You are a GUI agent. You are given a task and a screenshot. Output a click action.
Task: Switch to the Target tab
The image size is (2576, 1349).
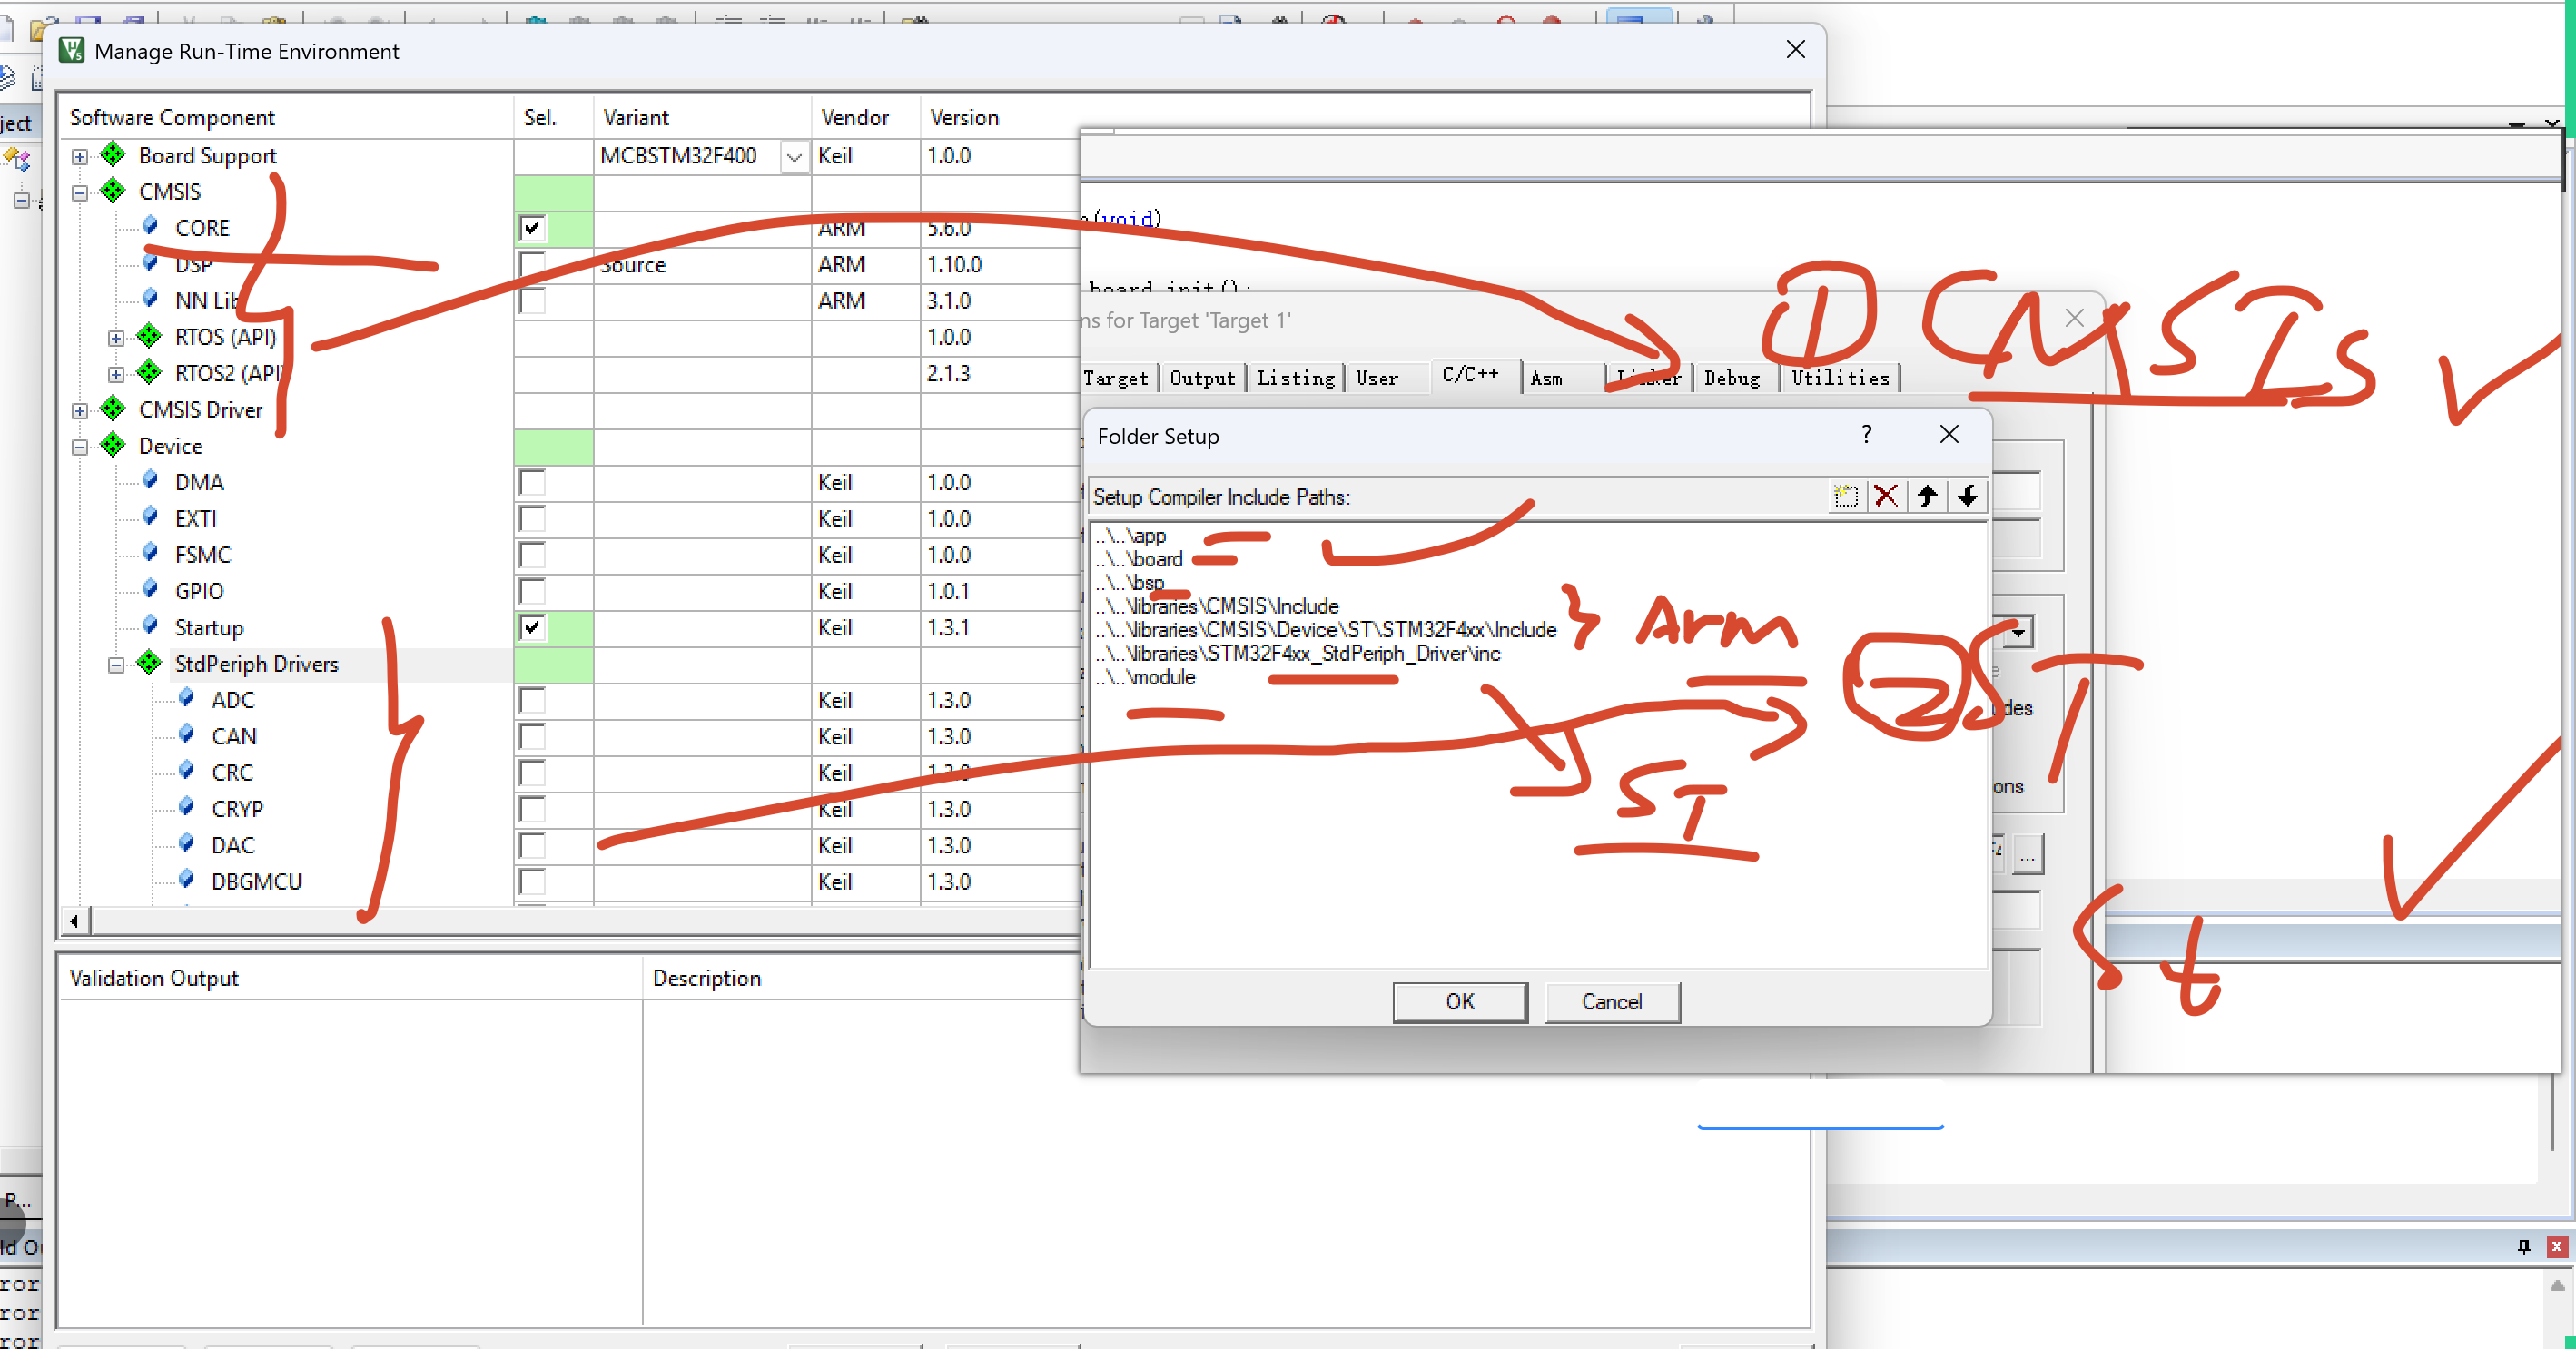[x=1116, y=378]
